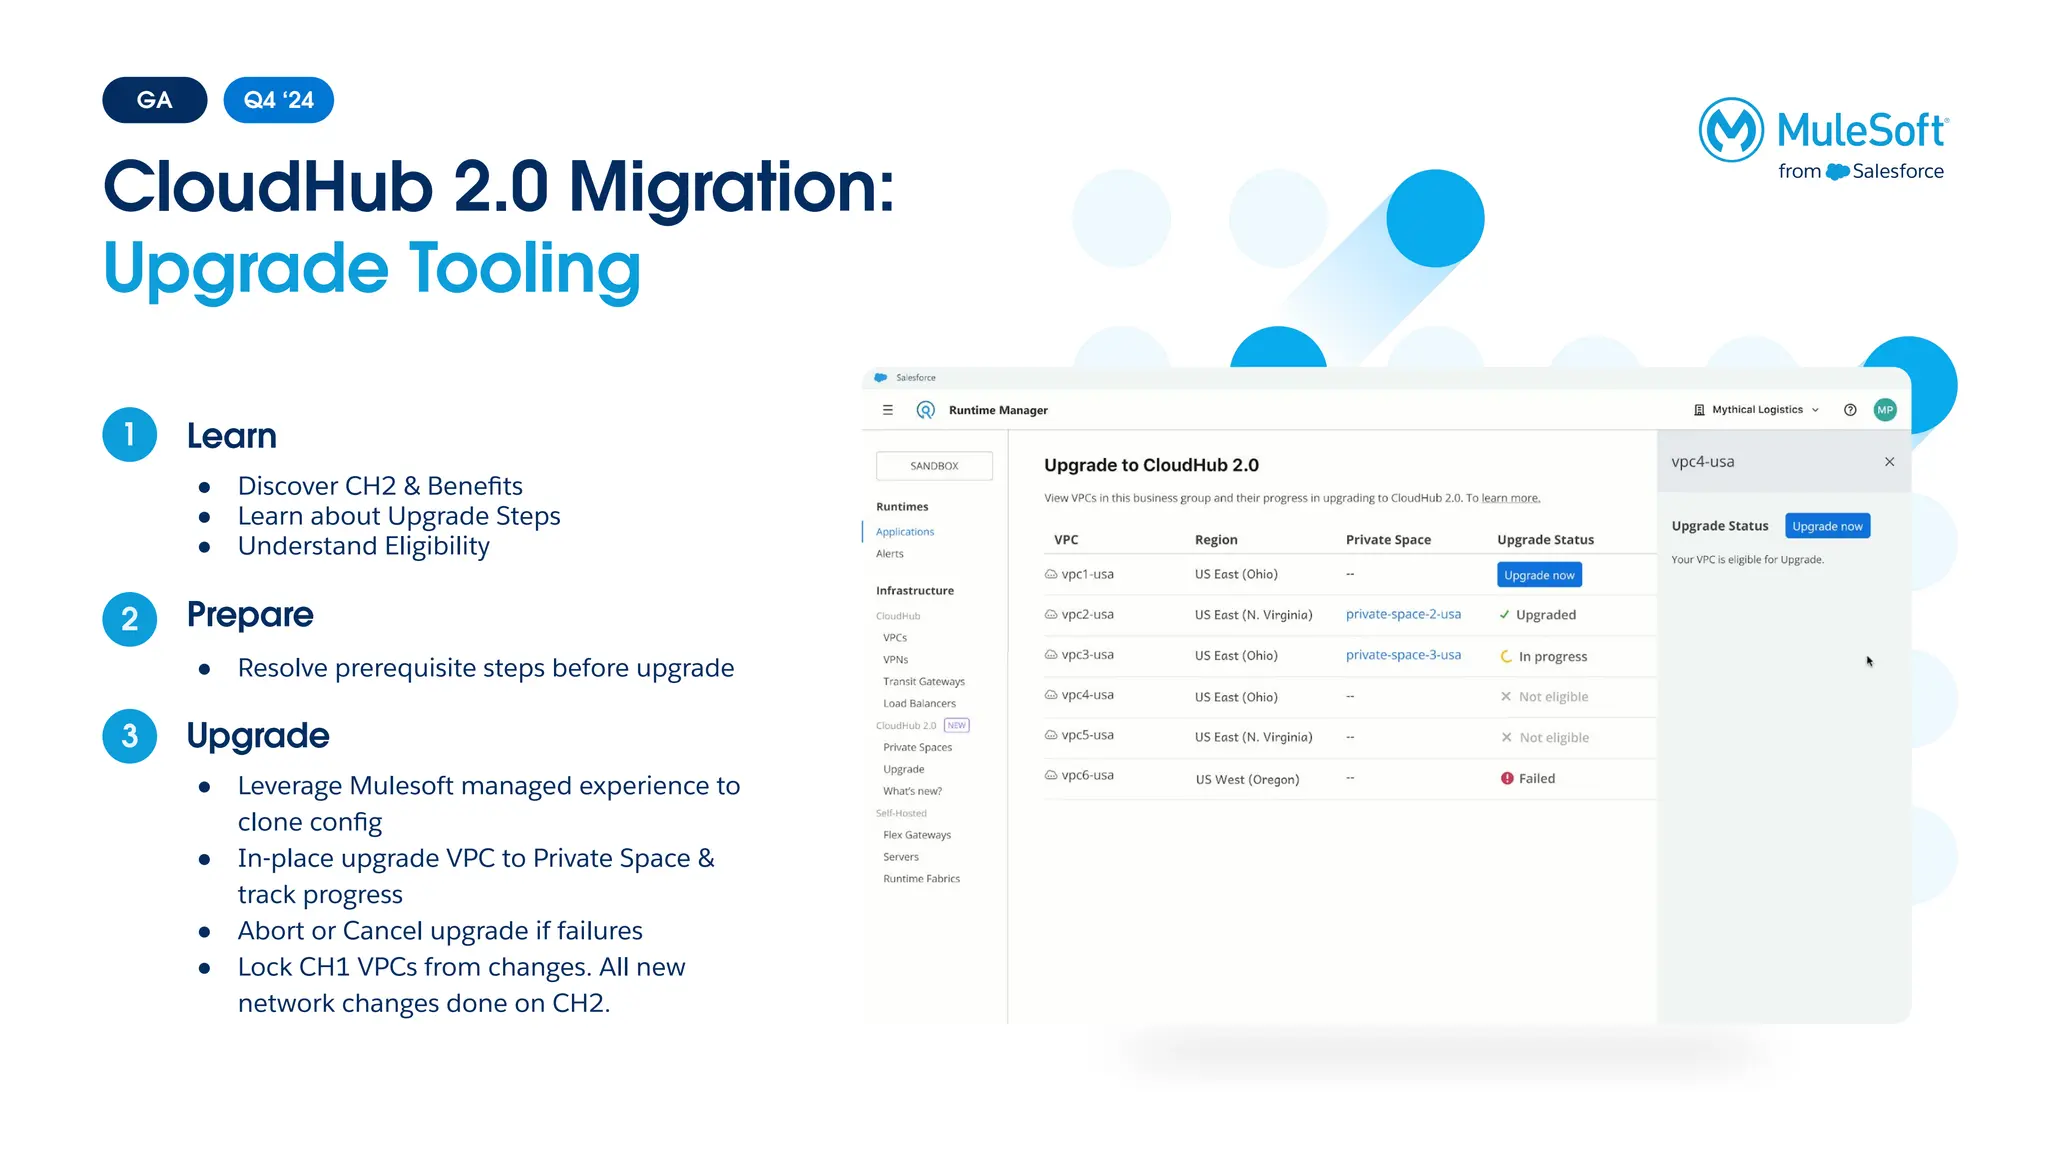Click the Salesforce cloud icon in top bar
This screenshot has width=2048, height=1152.
[880, 378]
